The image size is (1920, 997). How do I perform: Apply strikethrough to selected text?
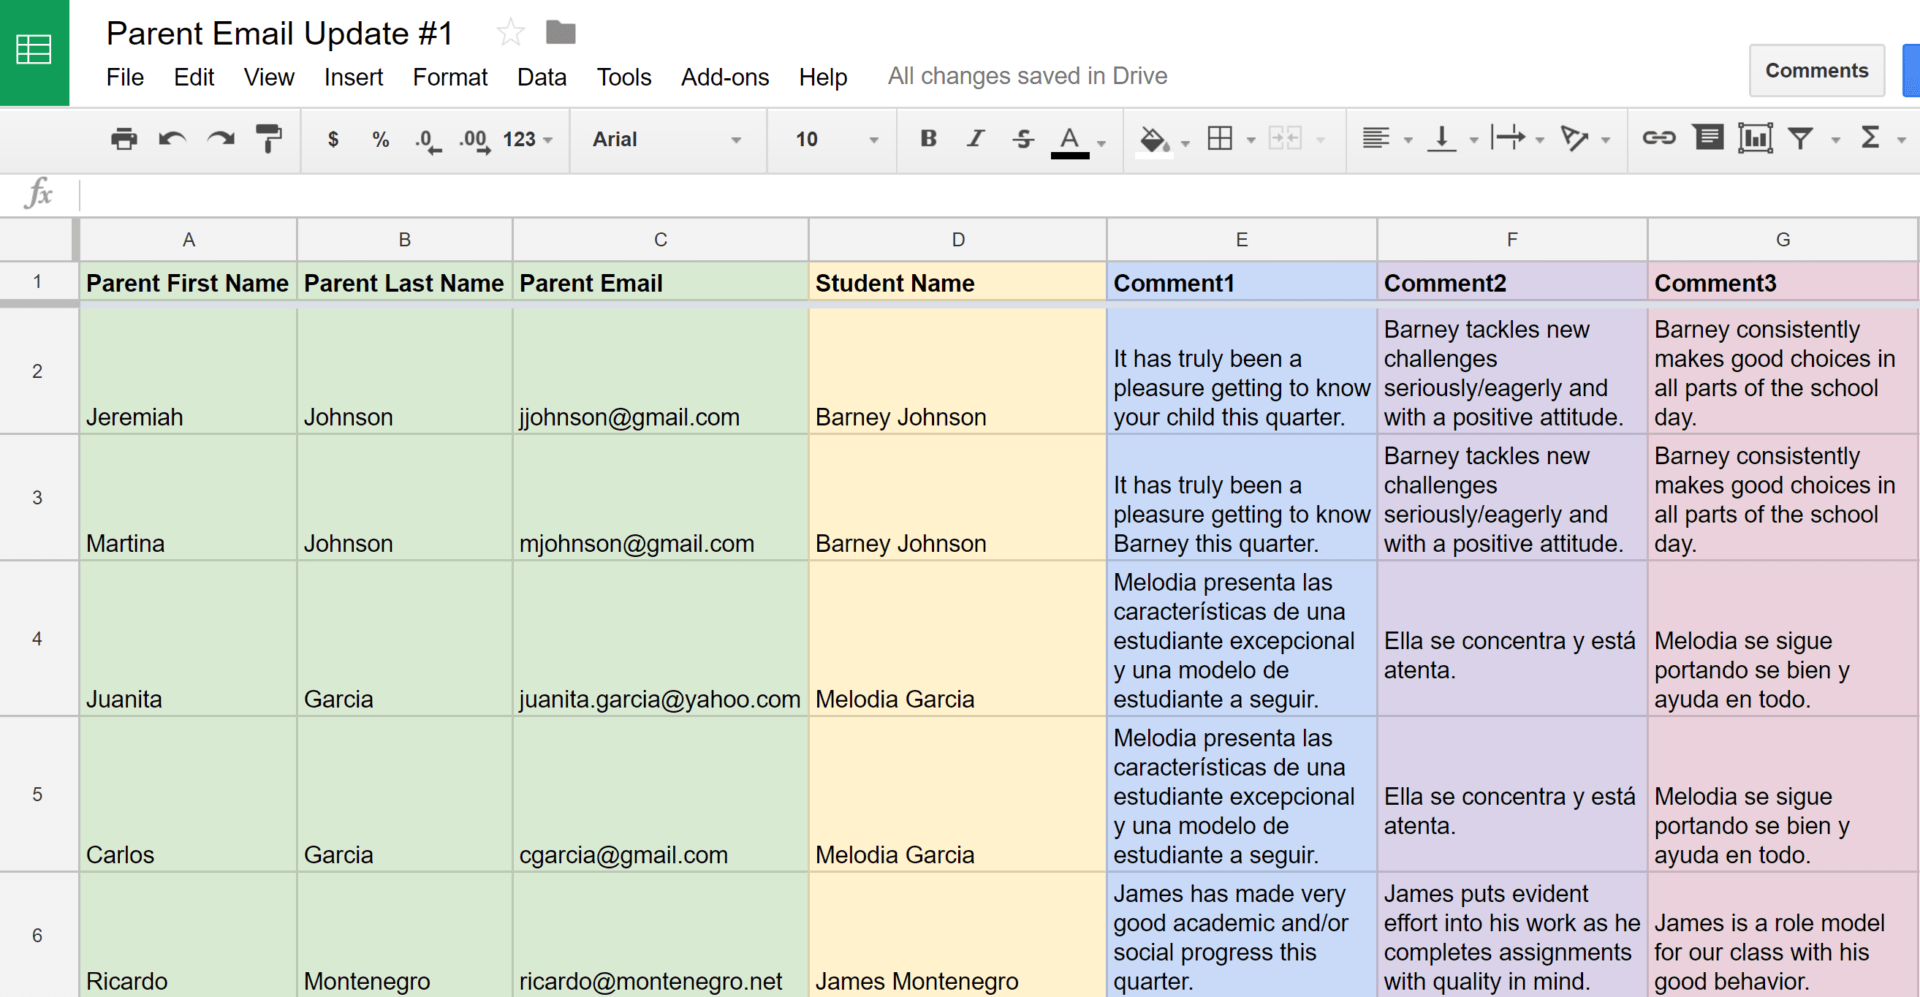click(x=1023, y=139)
